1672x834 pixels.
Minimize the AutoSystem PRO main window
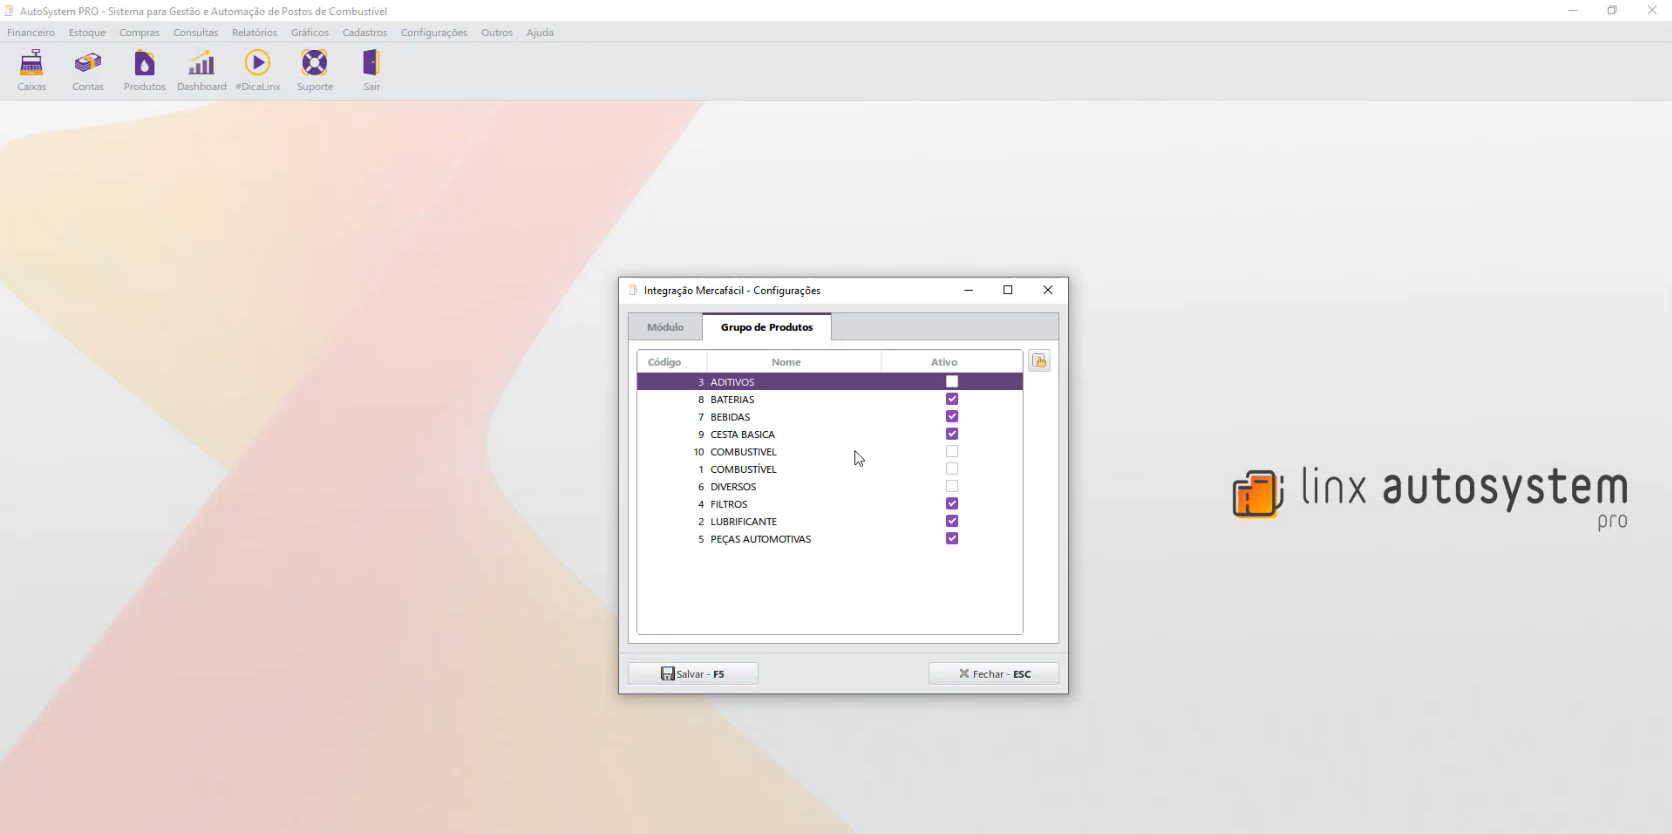tap(1573, 10)
